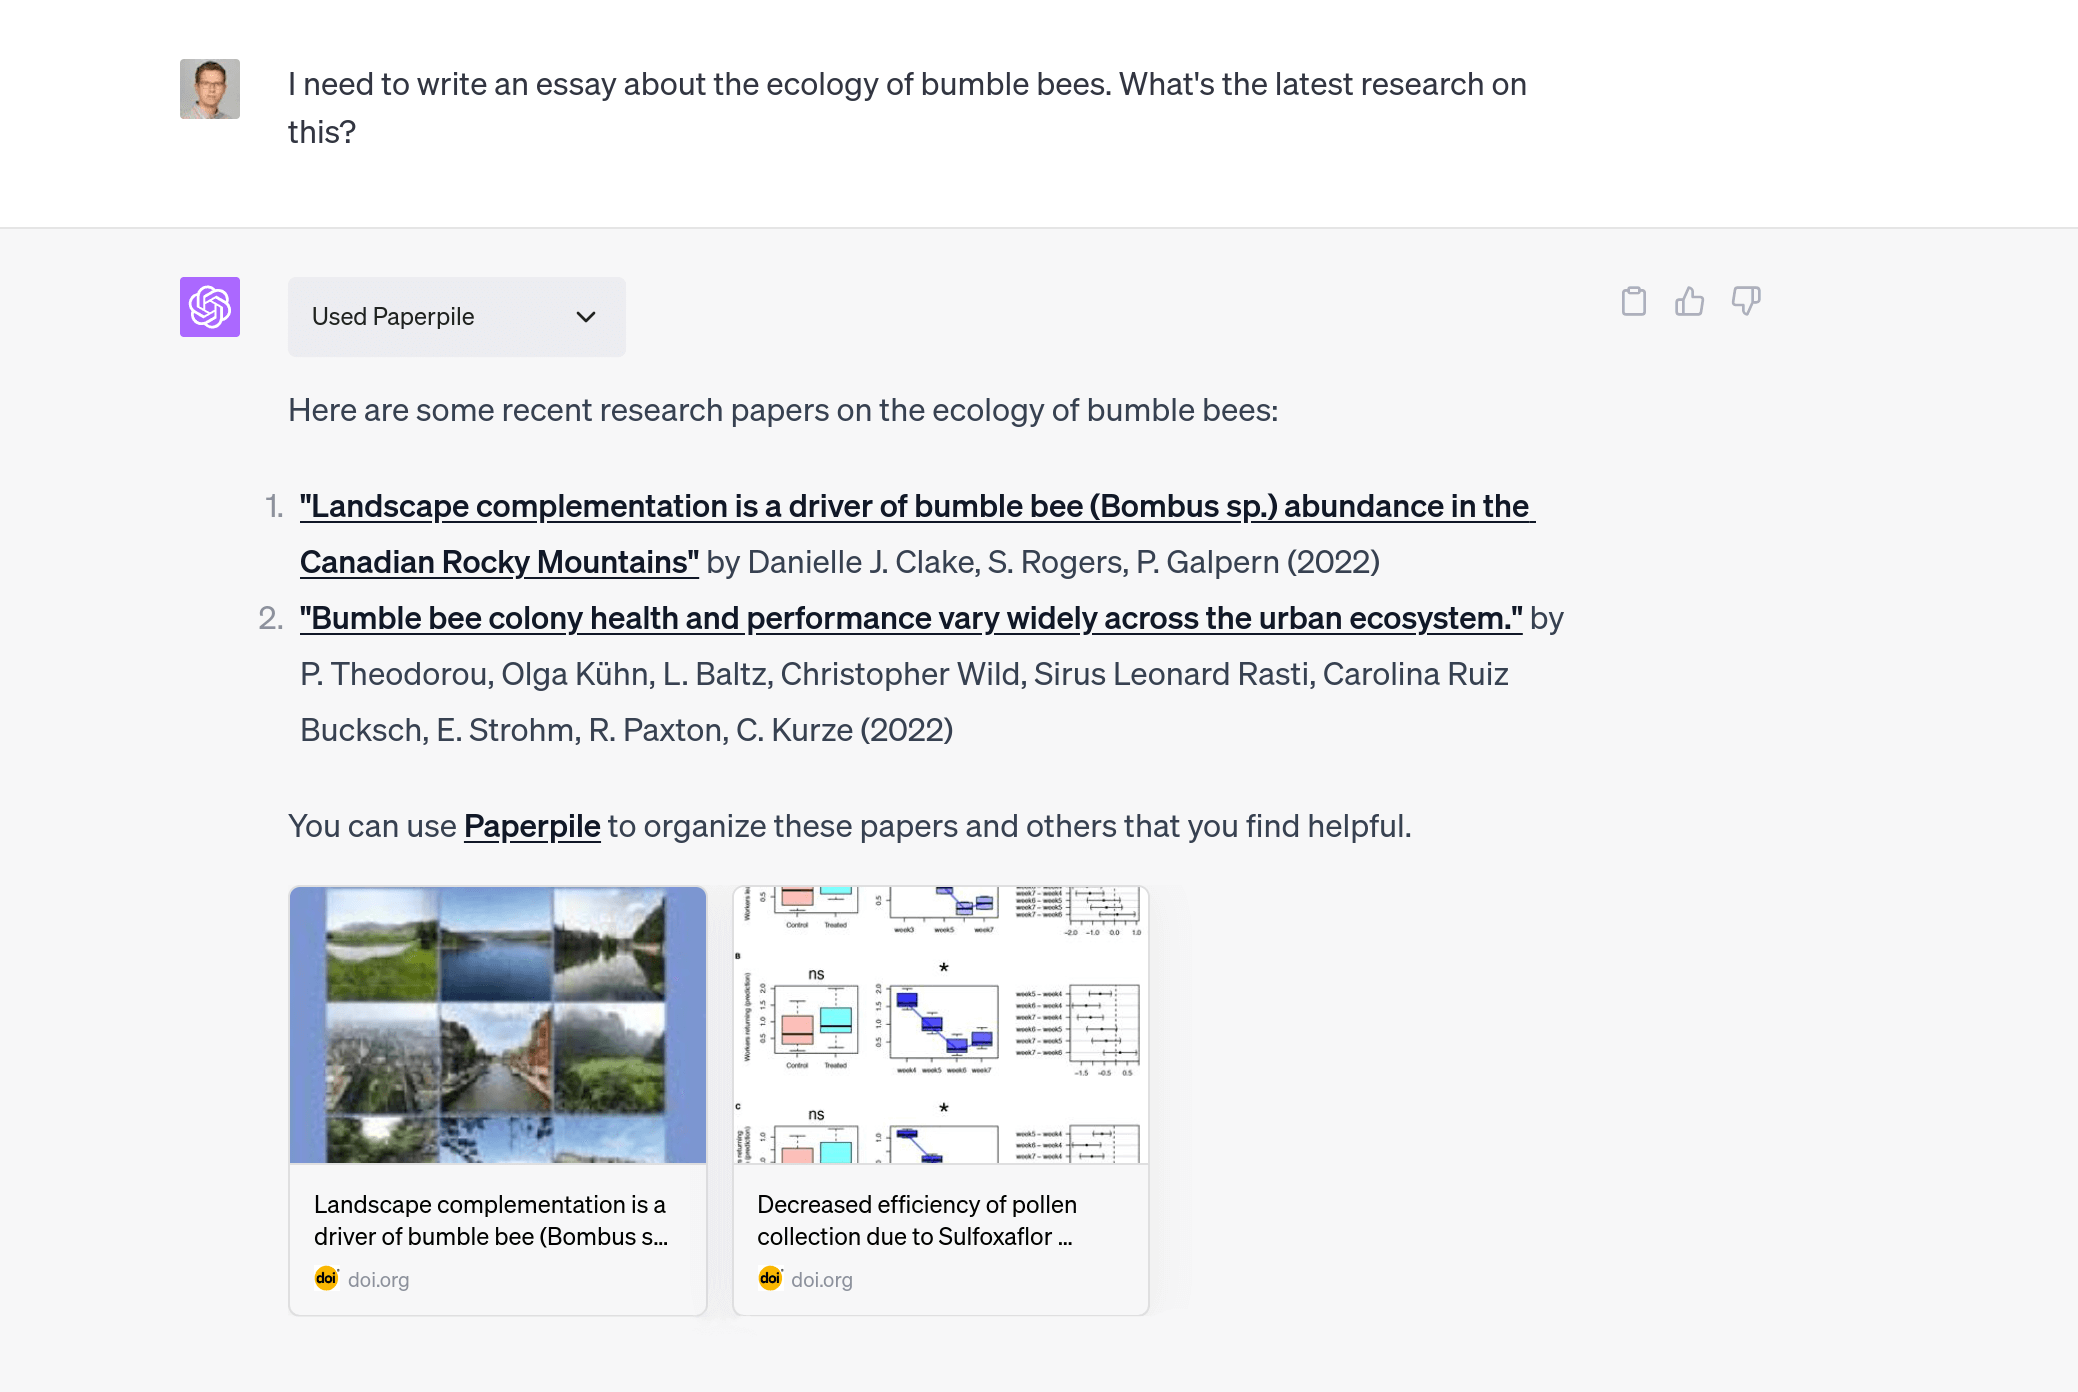View the boxplot charts thumbnail image
Image resolution: width=2078 pixels, height=1392 pixels.
pyautogui.click(x=940, y=1025)
